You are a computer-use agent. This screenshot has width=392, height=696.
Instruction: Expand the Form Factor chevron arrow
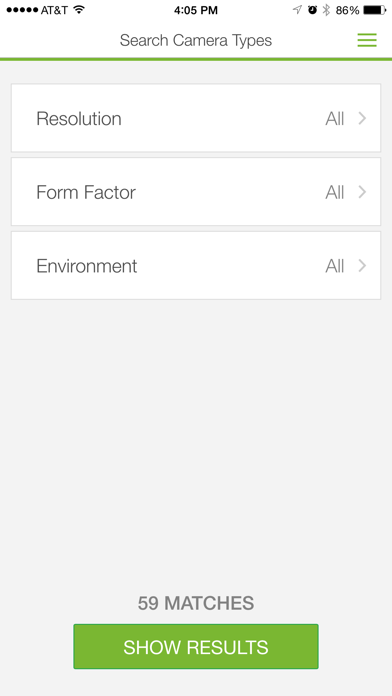tap(362, 192)
